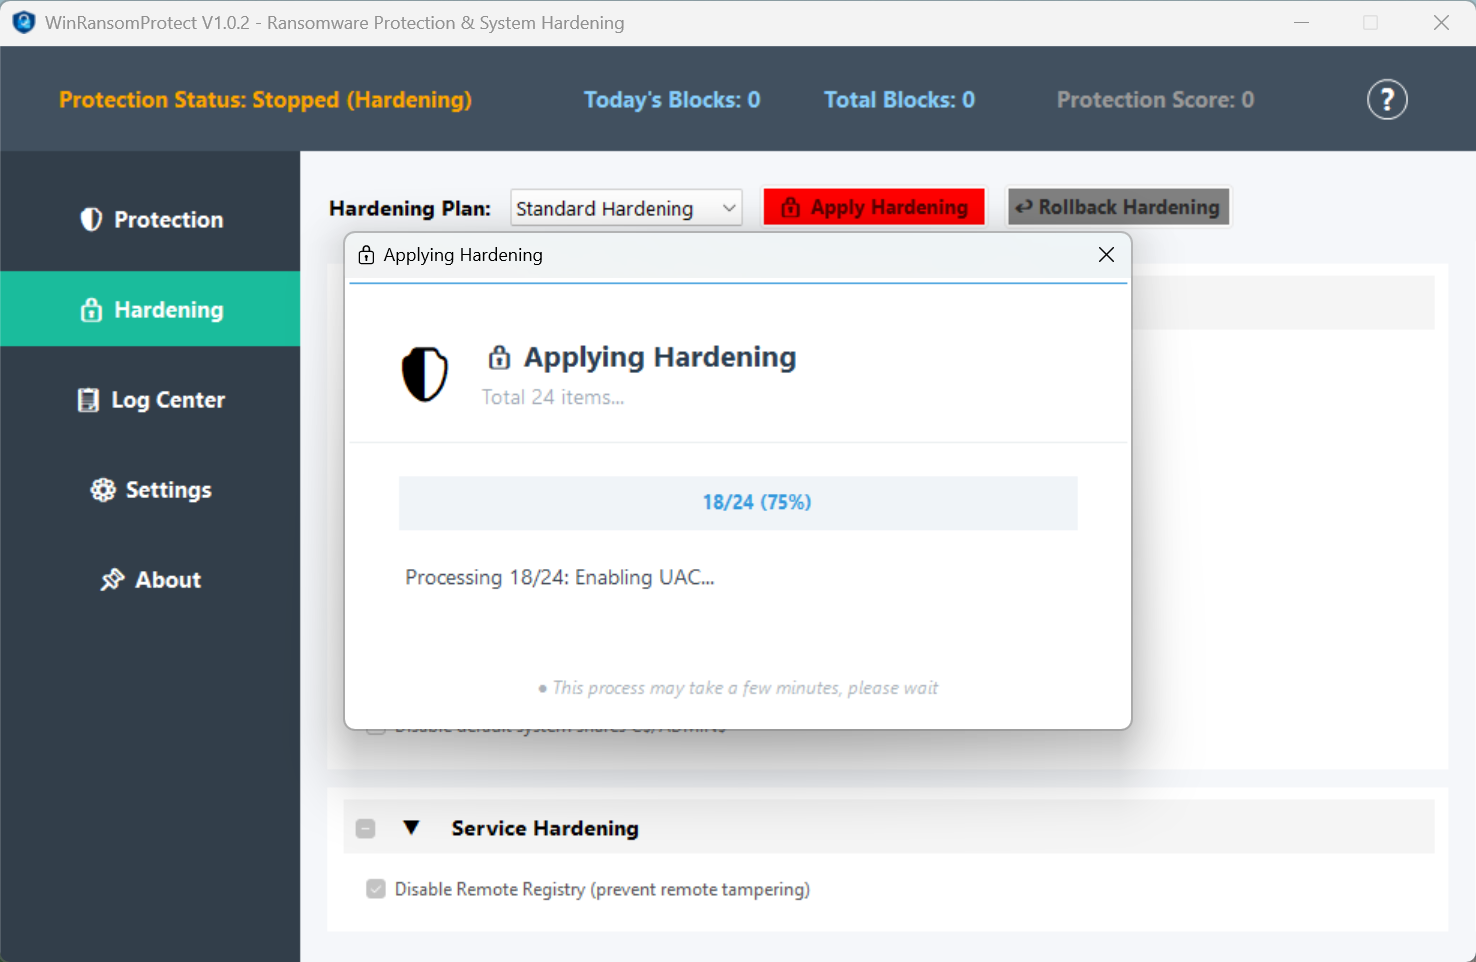Viewport: 1476px width, 962px height.
Task: Close the WinRansomProtect window
Action: (1441, 22)
